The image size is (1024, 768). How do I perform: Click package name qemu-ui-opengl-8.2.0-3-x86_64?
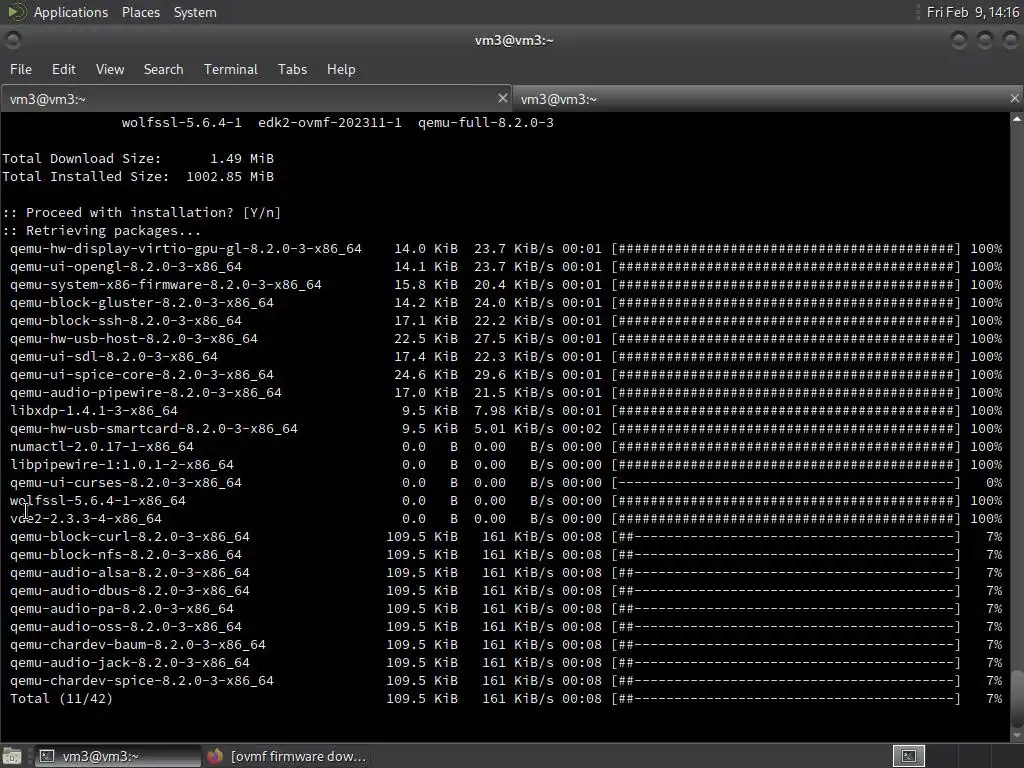coord(125,266)
